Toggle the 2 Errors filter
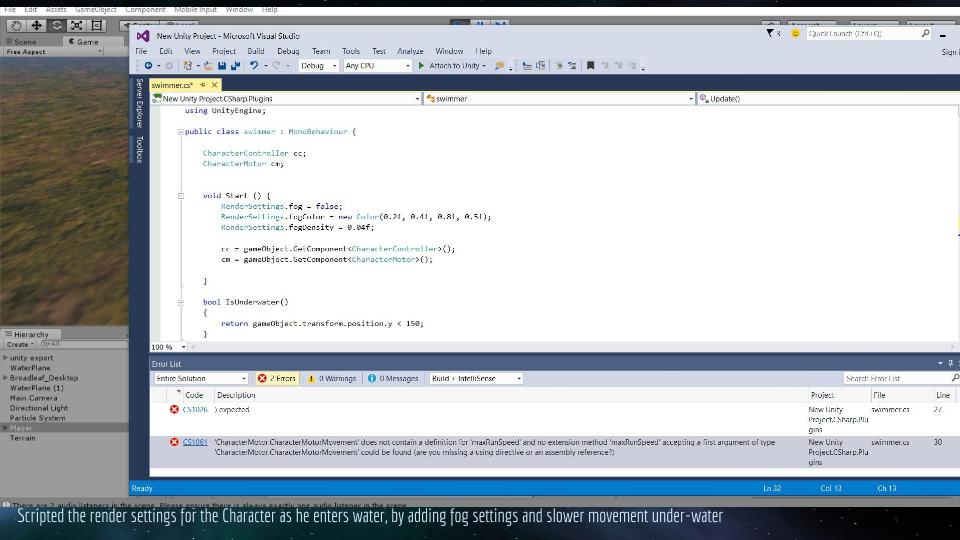 tap(277, 379)
